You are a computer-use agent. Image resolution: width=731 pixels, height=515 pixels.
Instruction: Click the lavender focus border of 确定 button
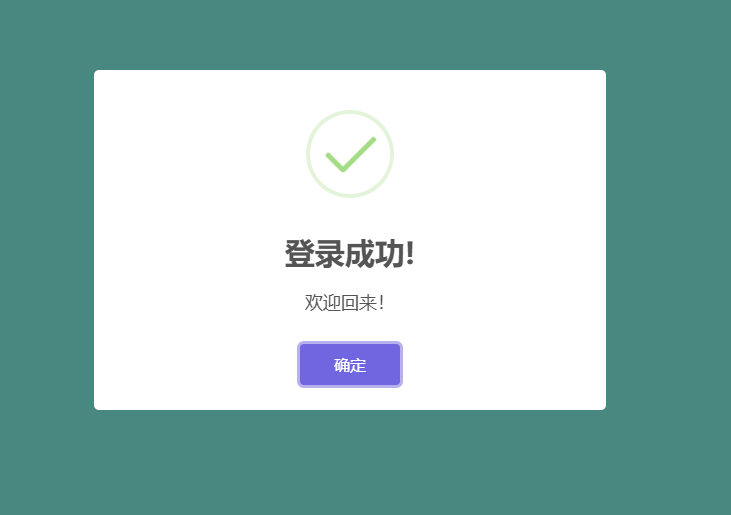click(x=298, y=364)
